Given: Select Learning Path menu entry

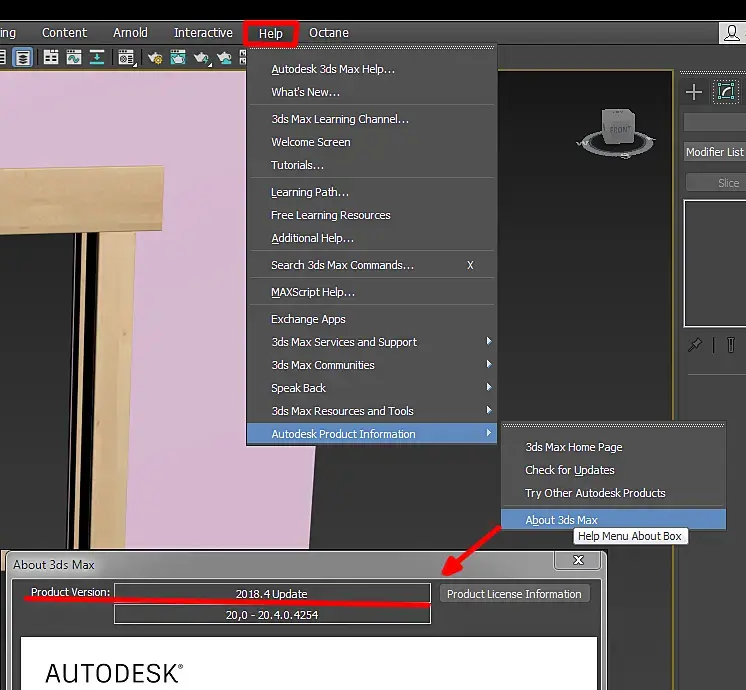Looking at the screenshot, I should click(372, 192).
